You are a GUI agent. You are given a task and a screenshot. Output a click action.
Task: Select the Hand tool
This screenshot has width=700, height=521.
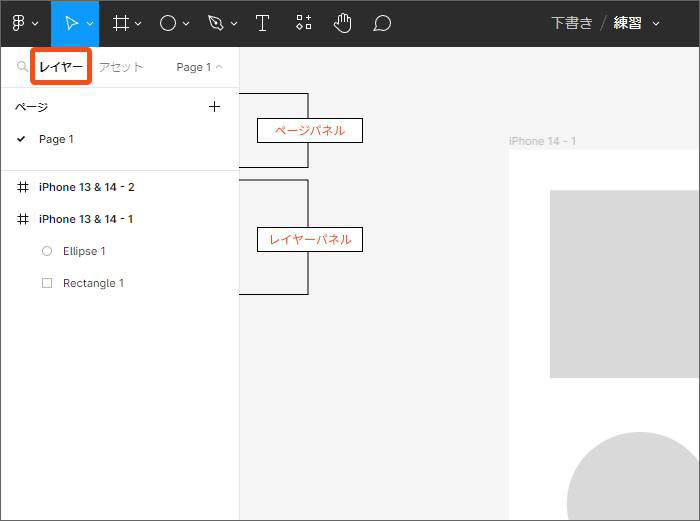pyautogui.click(x=343, y=23)
